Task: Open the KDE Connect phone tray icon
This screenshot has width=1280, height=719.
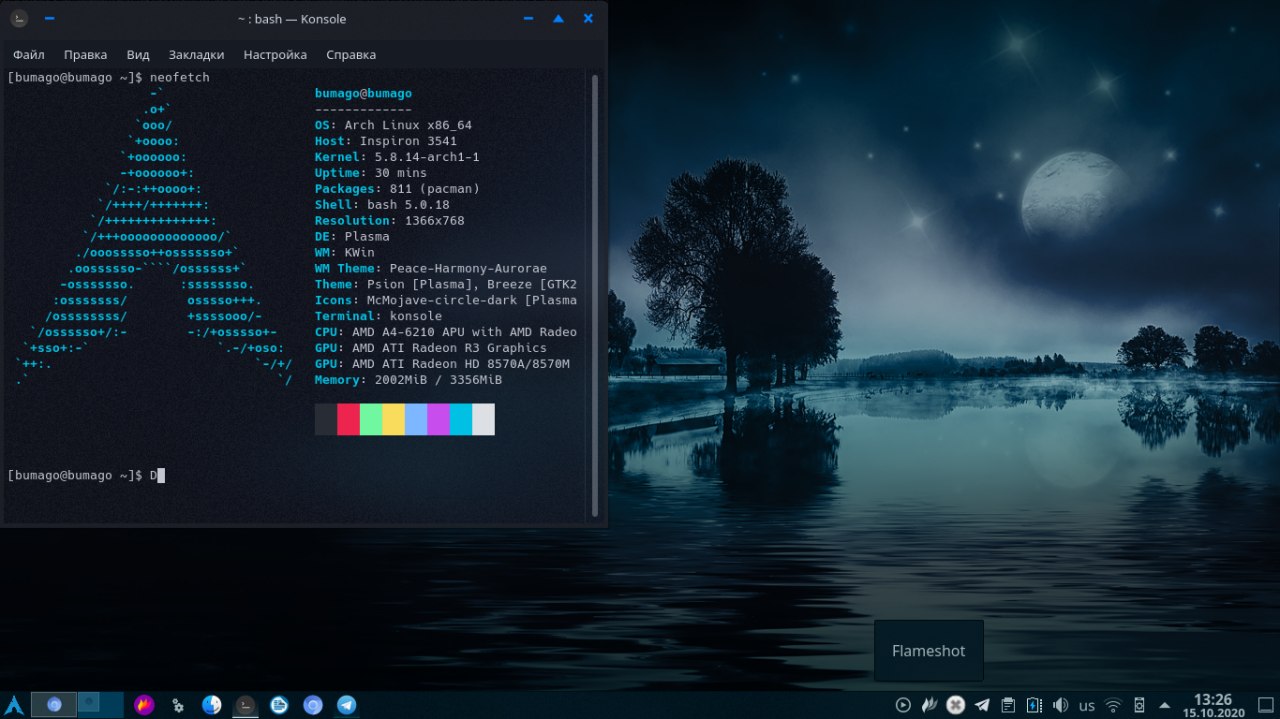Action: pos(1139,705)
